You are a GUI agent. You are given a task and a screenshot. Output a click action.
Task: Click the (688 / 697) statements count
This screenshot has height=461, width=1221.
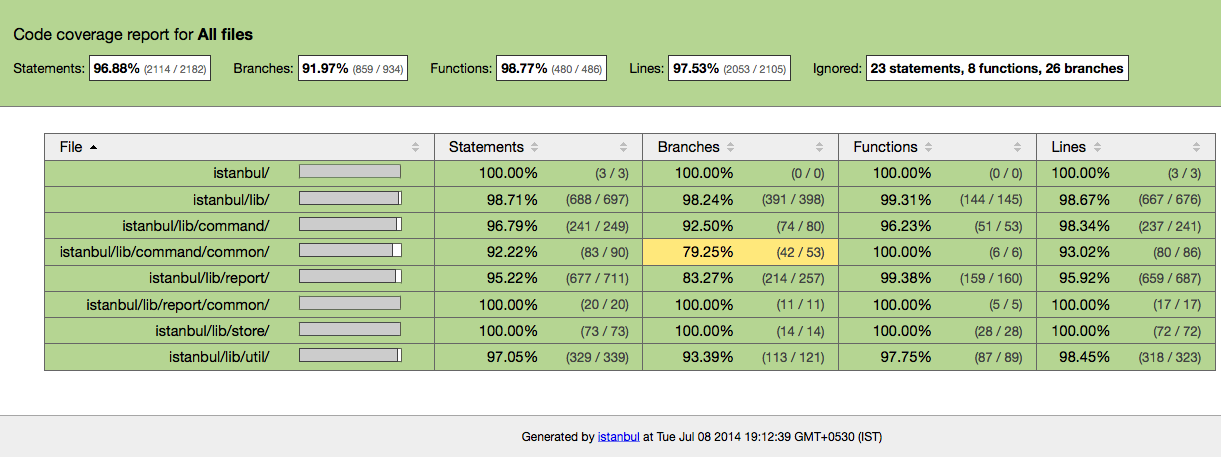coord(598,200)
